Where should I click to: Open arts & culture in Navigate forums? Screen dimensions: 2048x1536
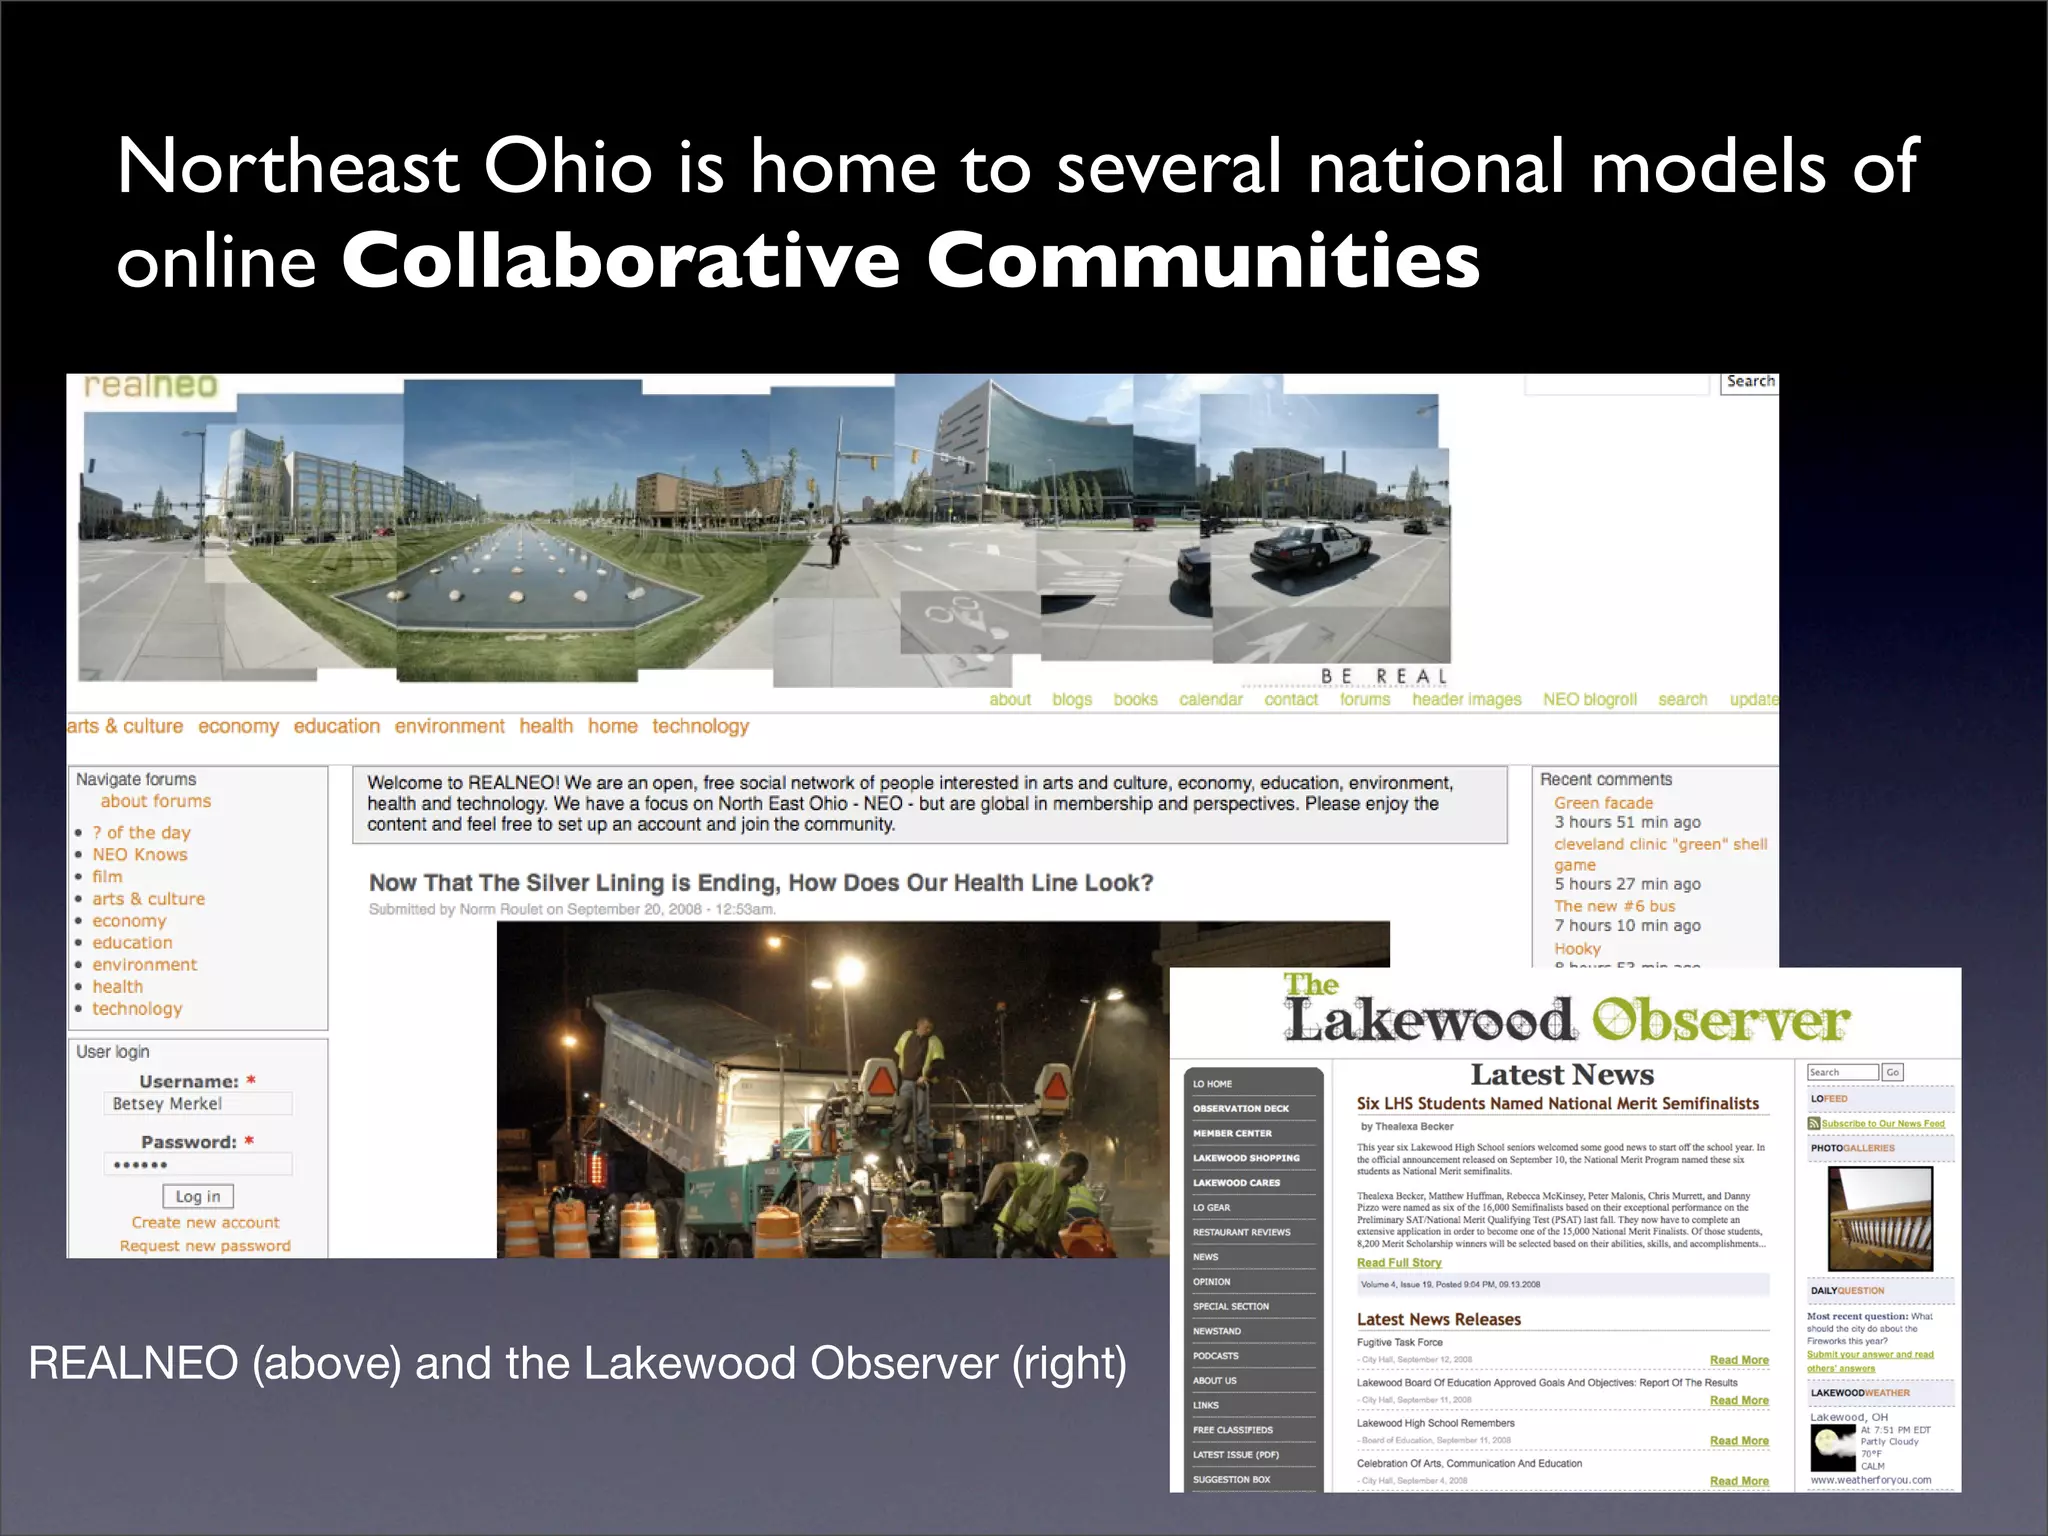point(148,898)
